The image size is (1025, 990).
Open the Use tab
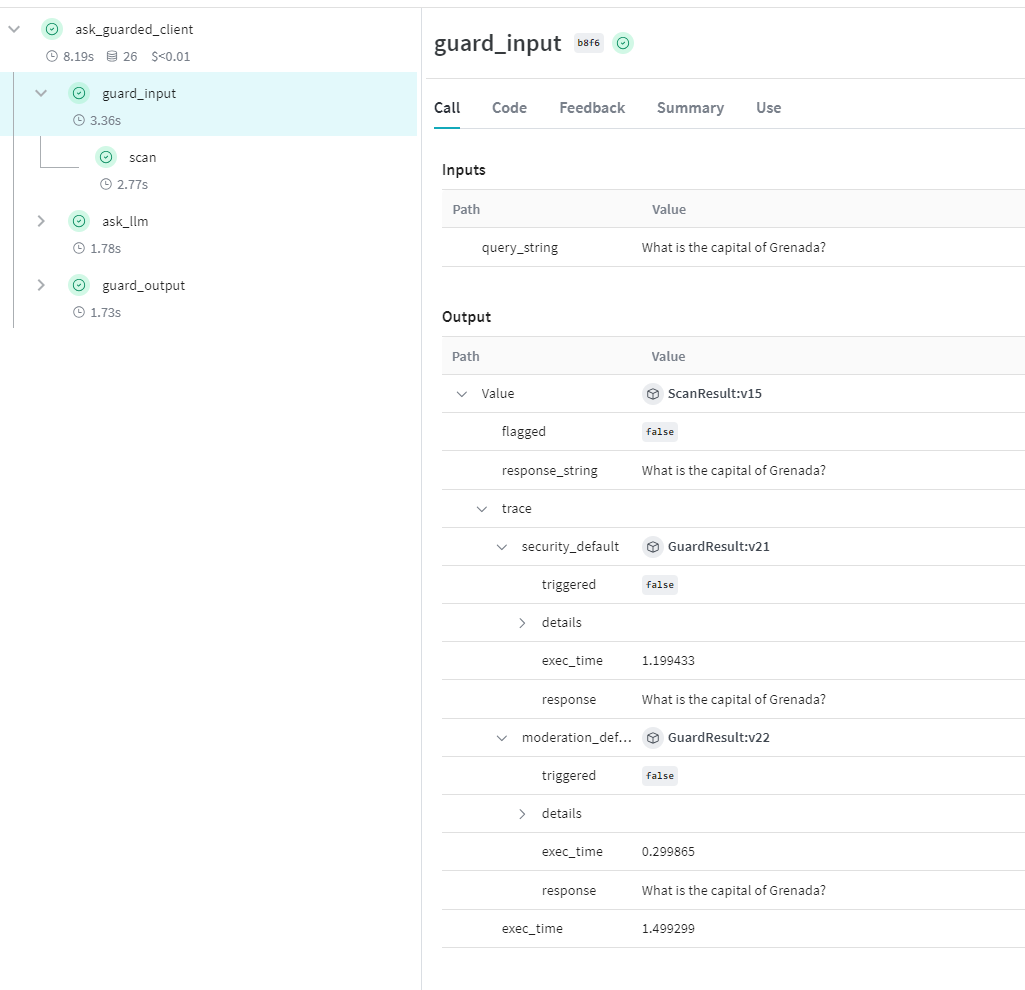click(769, 108)
